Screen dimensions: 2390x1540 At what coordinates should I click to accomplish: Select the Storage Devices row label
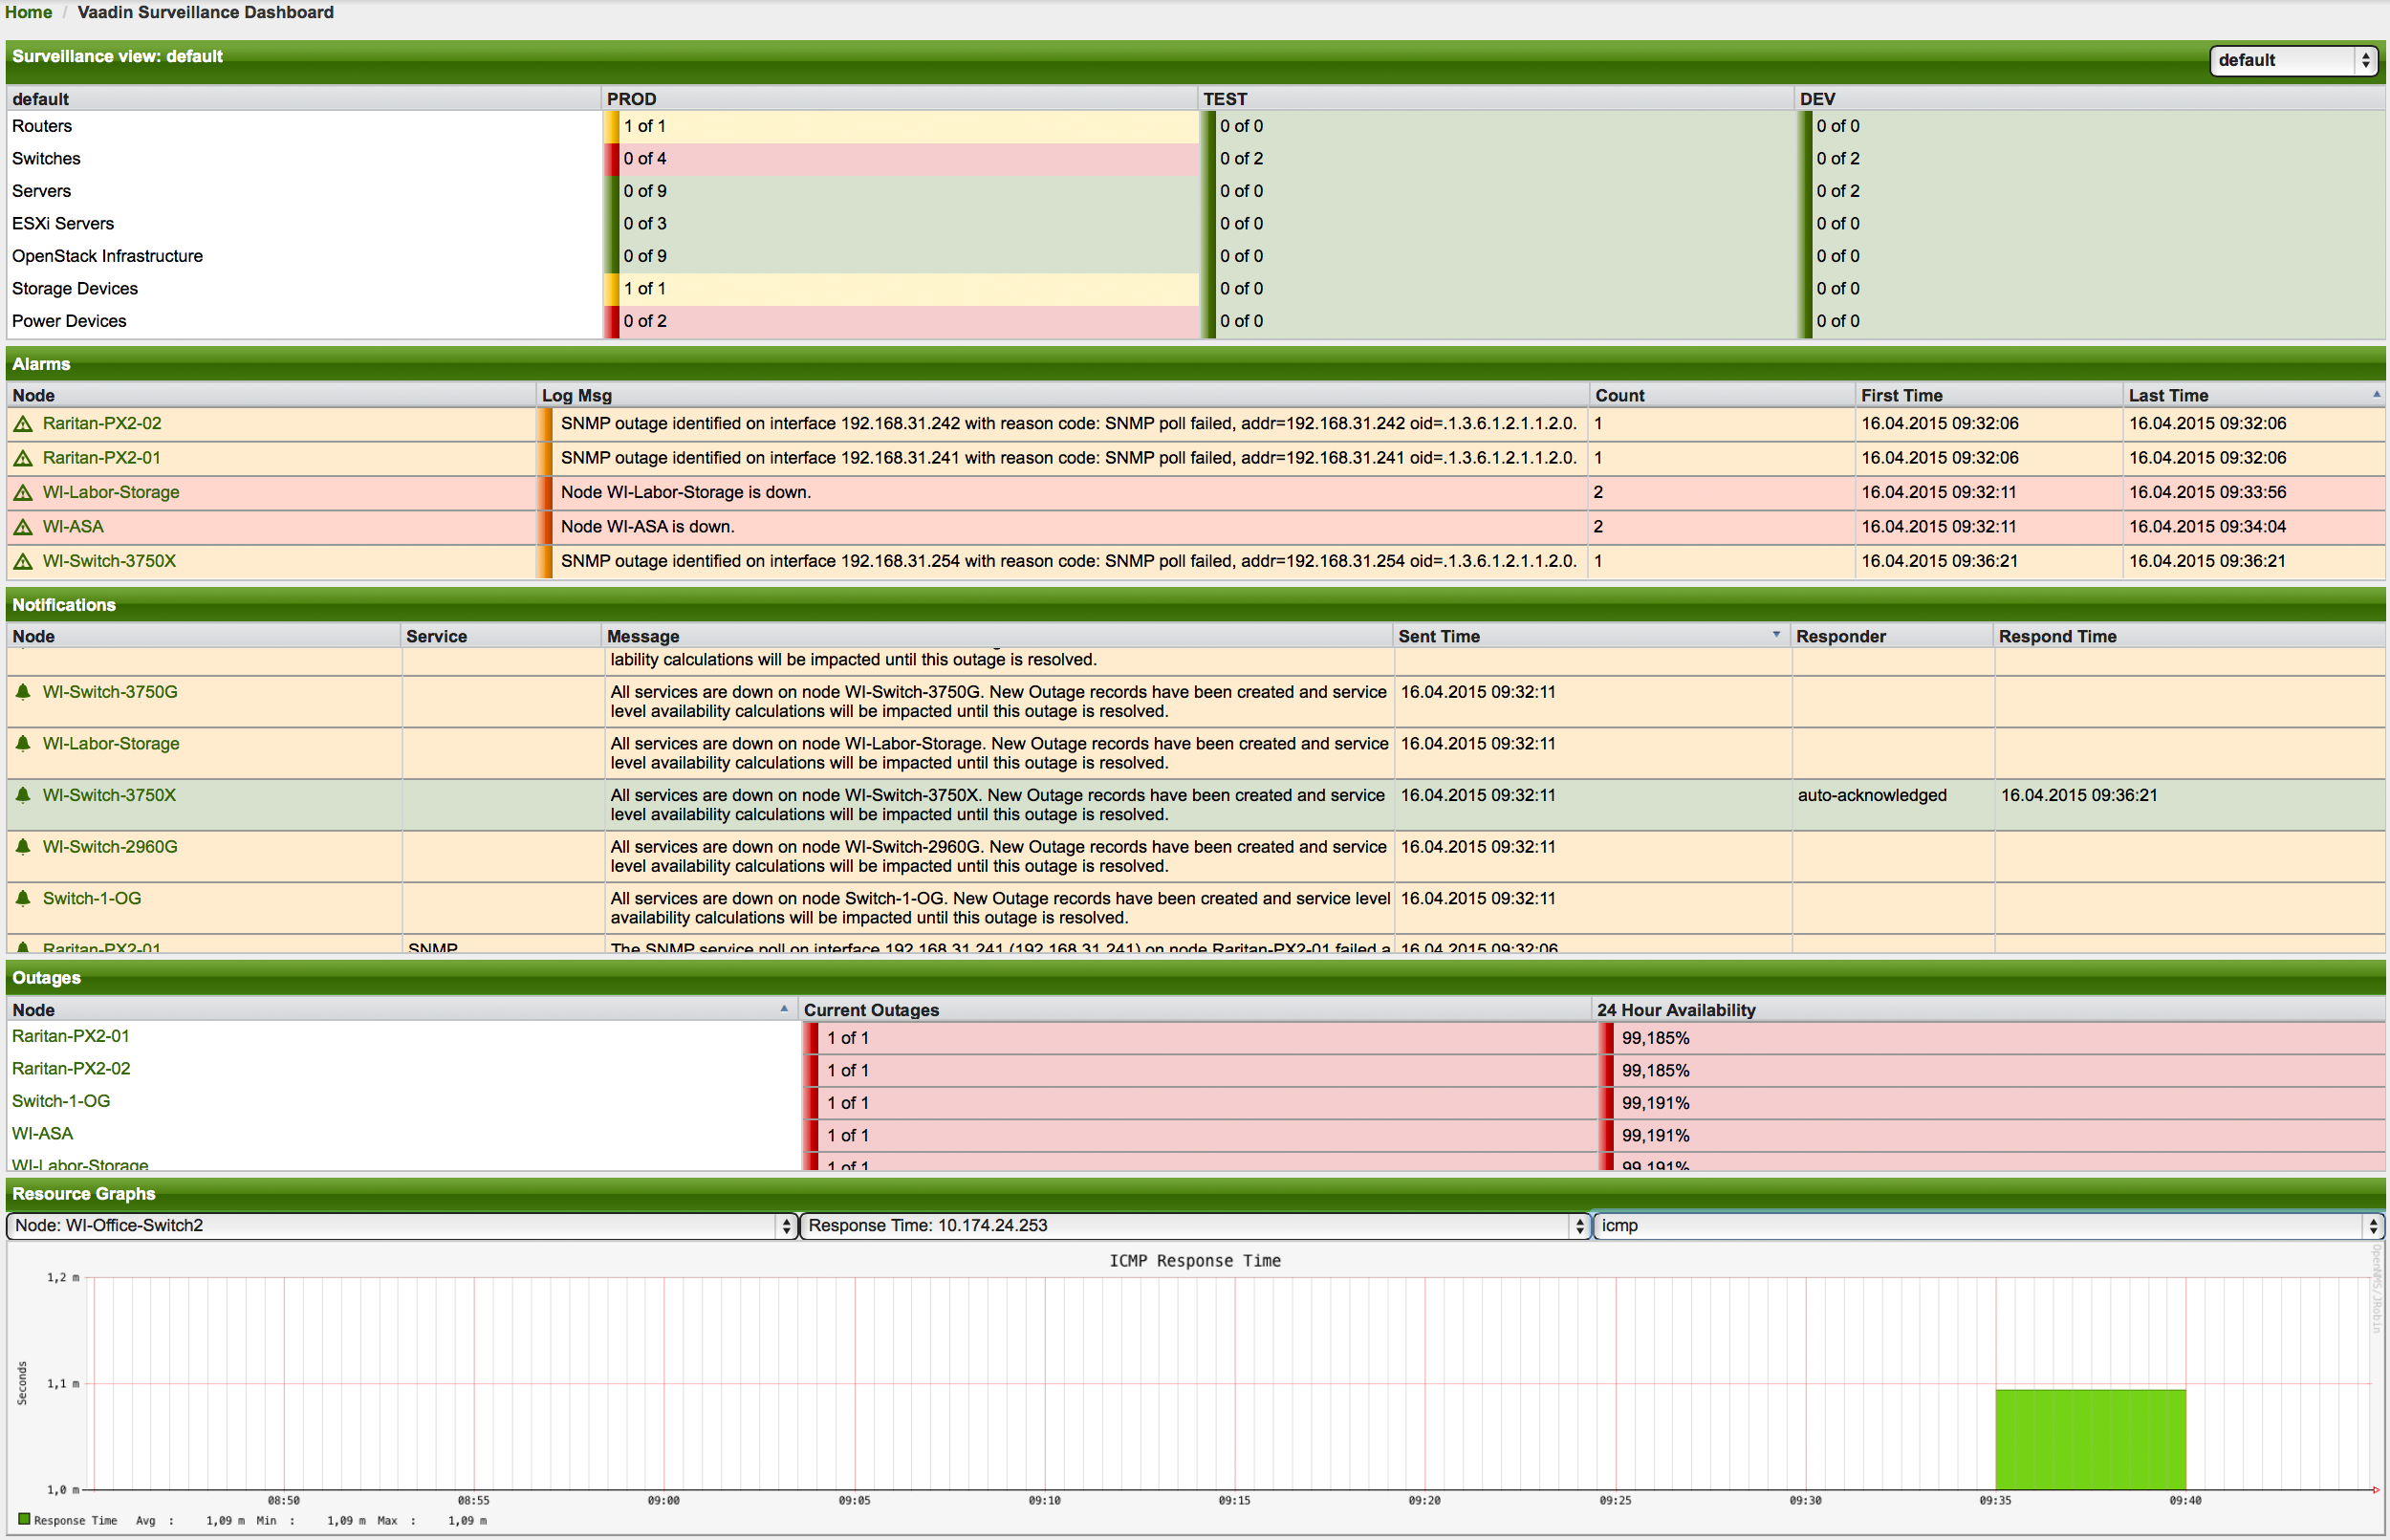pyautogui.click(x=75, y=289)
